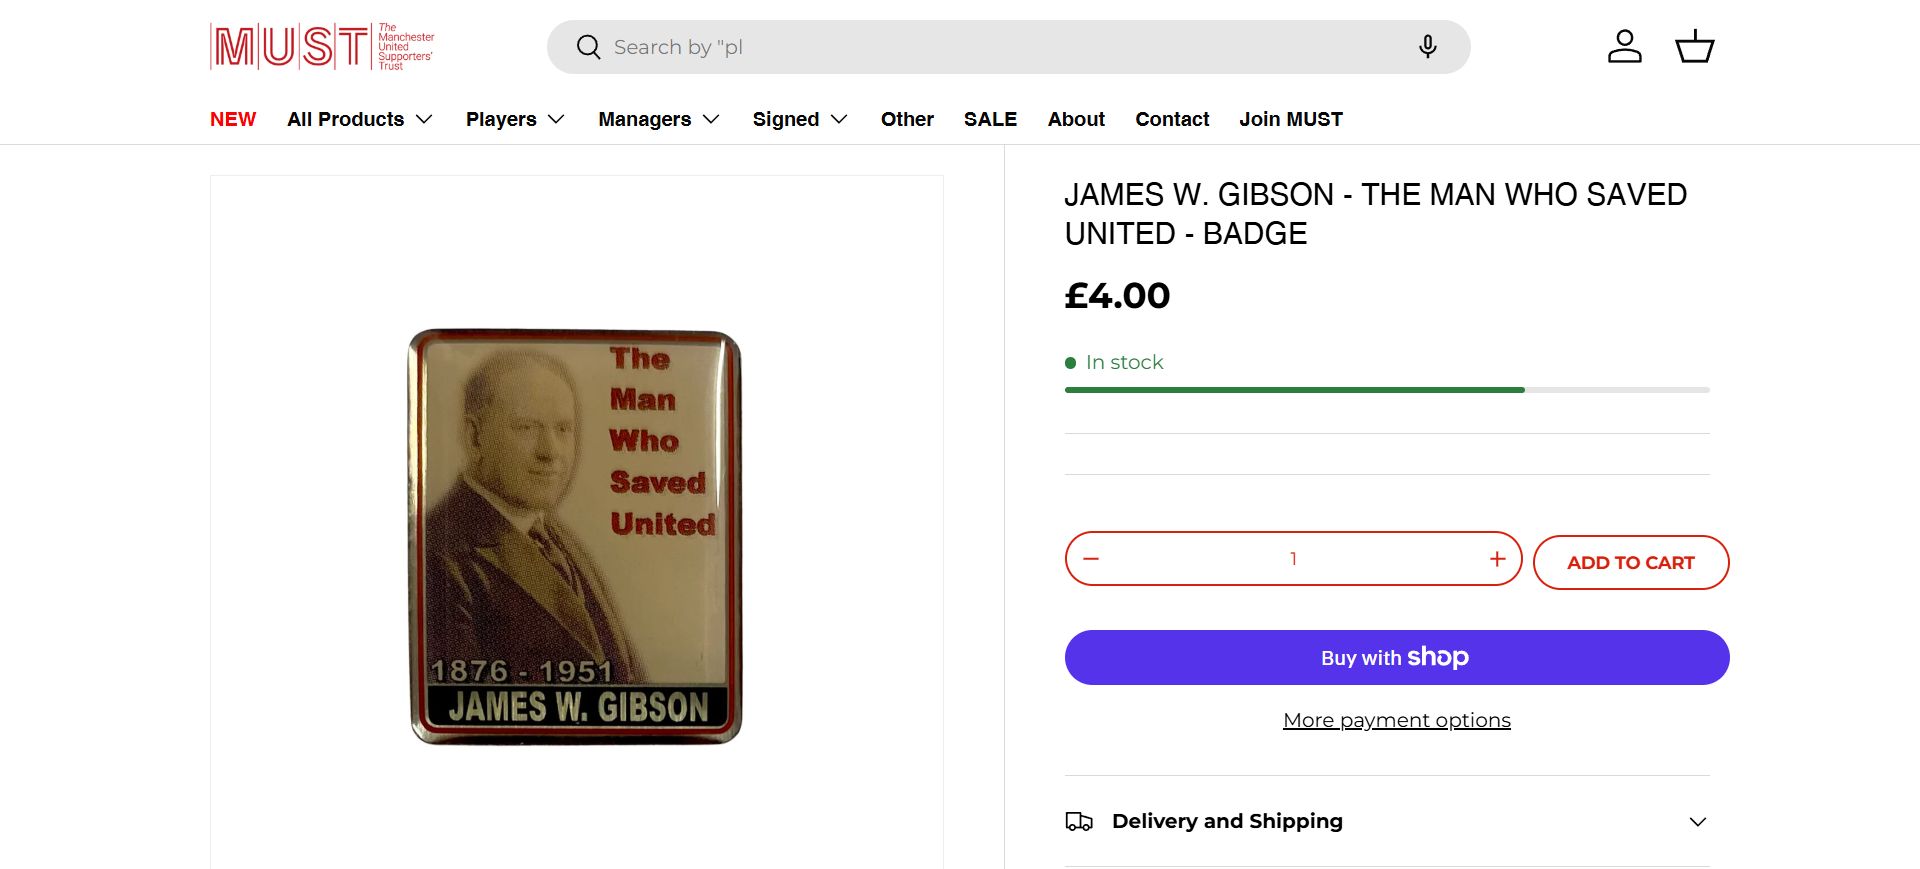1920x869 pixels.
Task: Go to the NEW menu item
Action: tap(233, 119)
